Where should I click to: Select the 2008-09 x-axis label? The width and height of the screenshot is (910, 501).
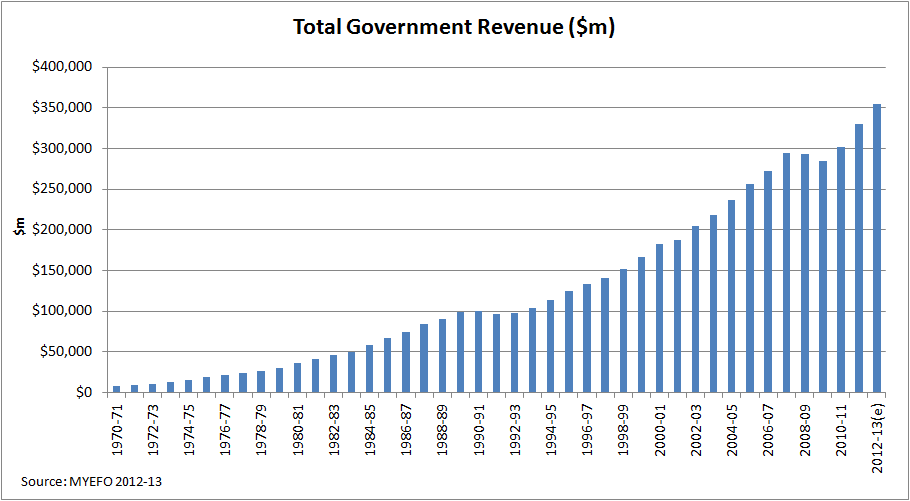point(805,428)
